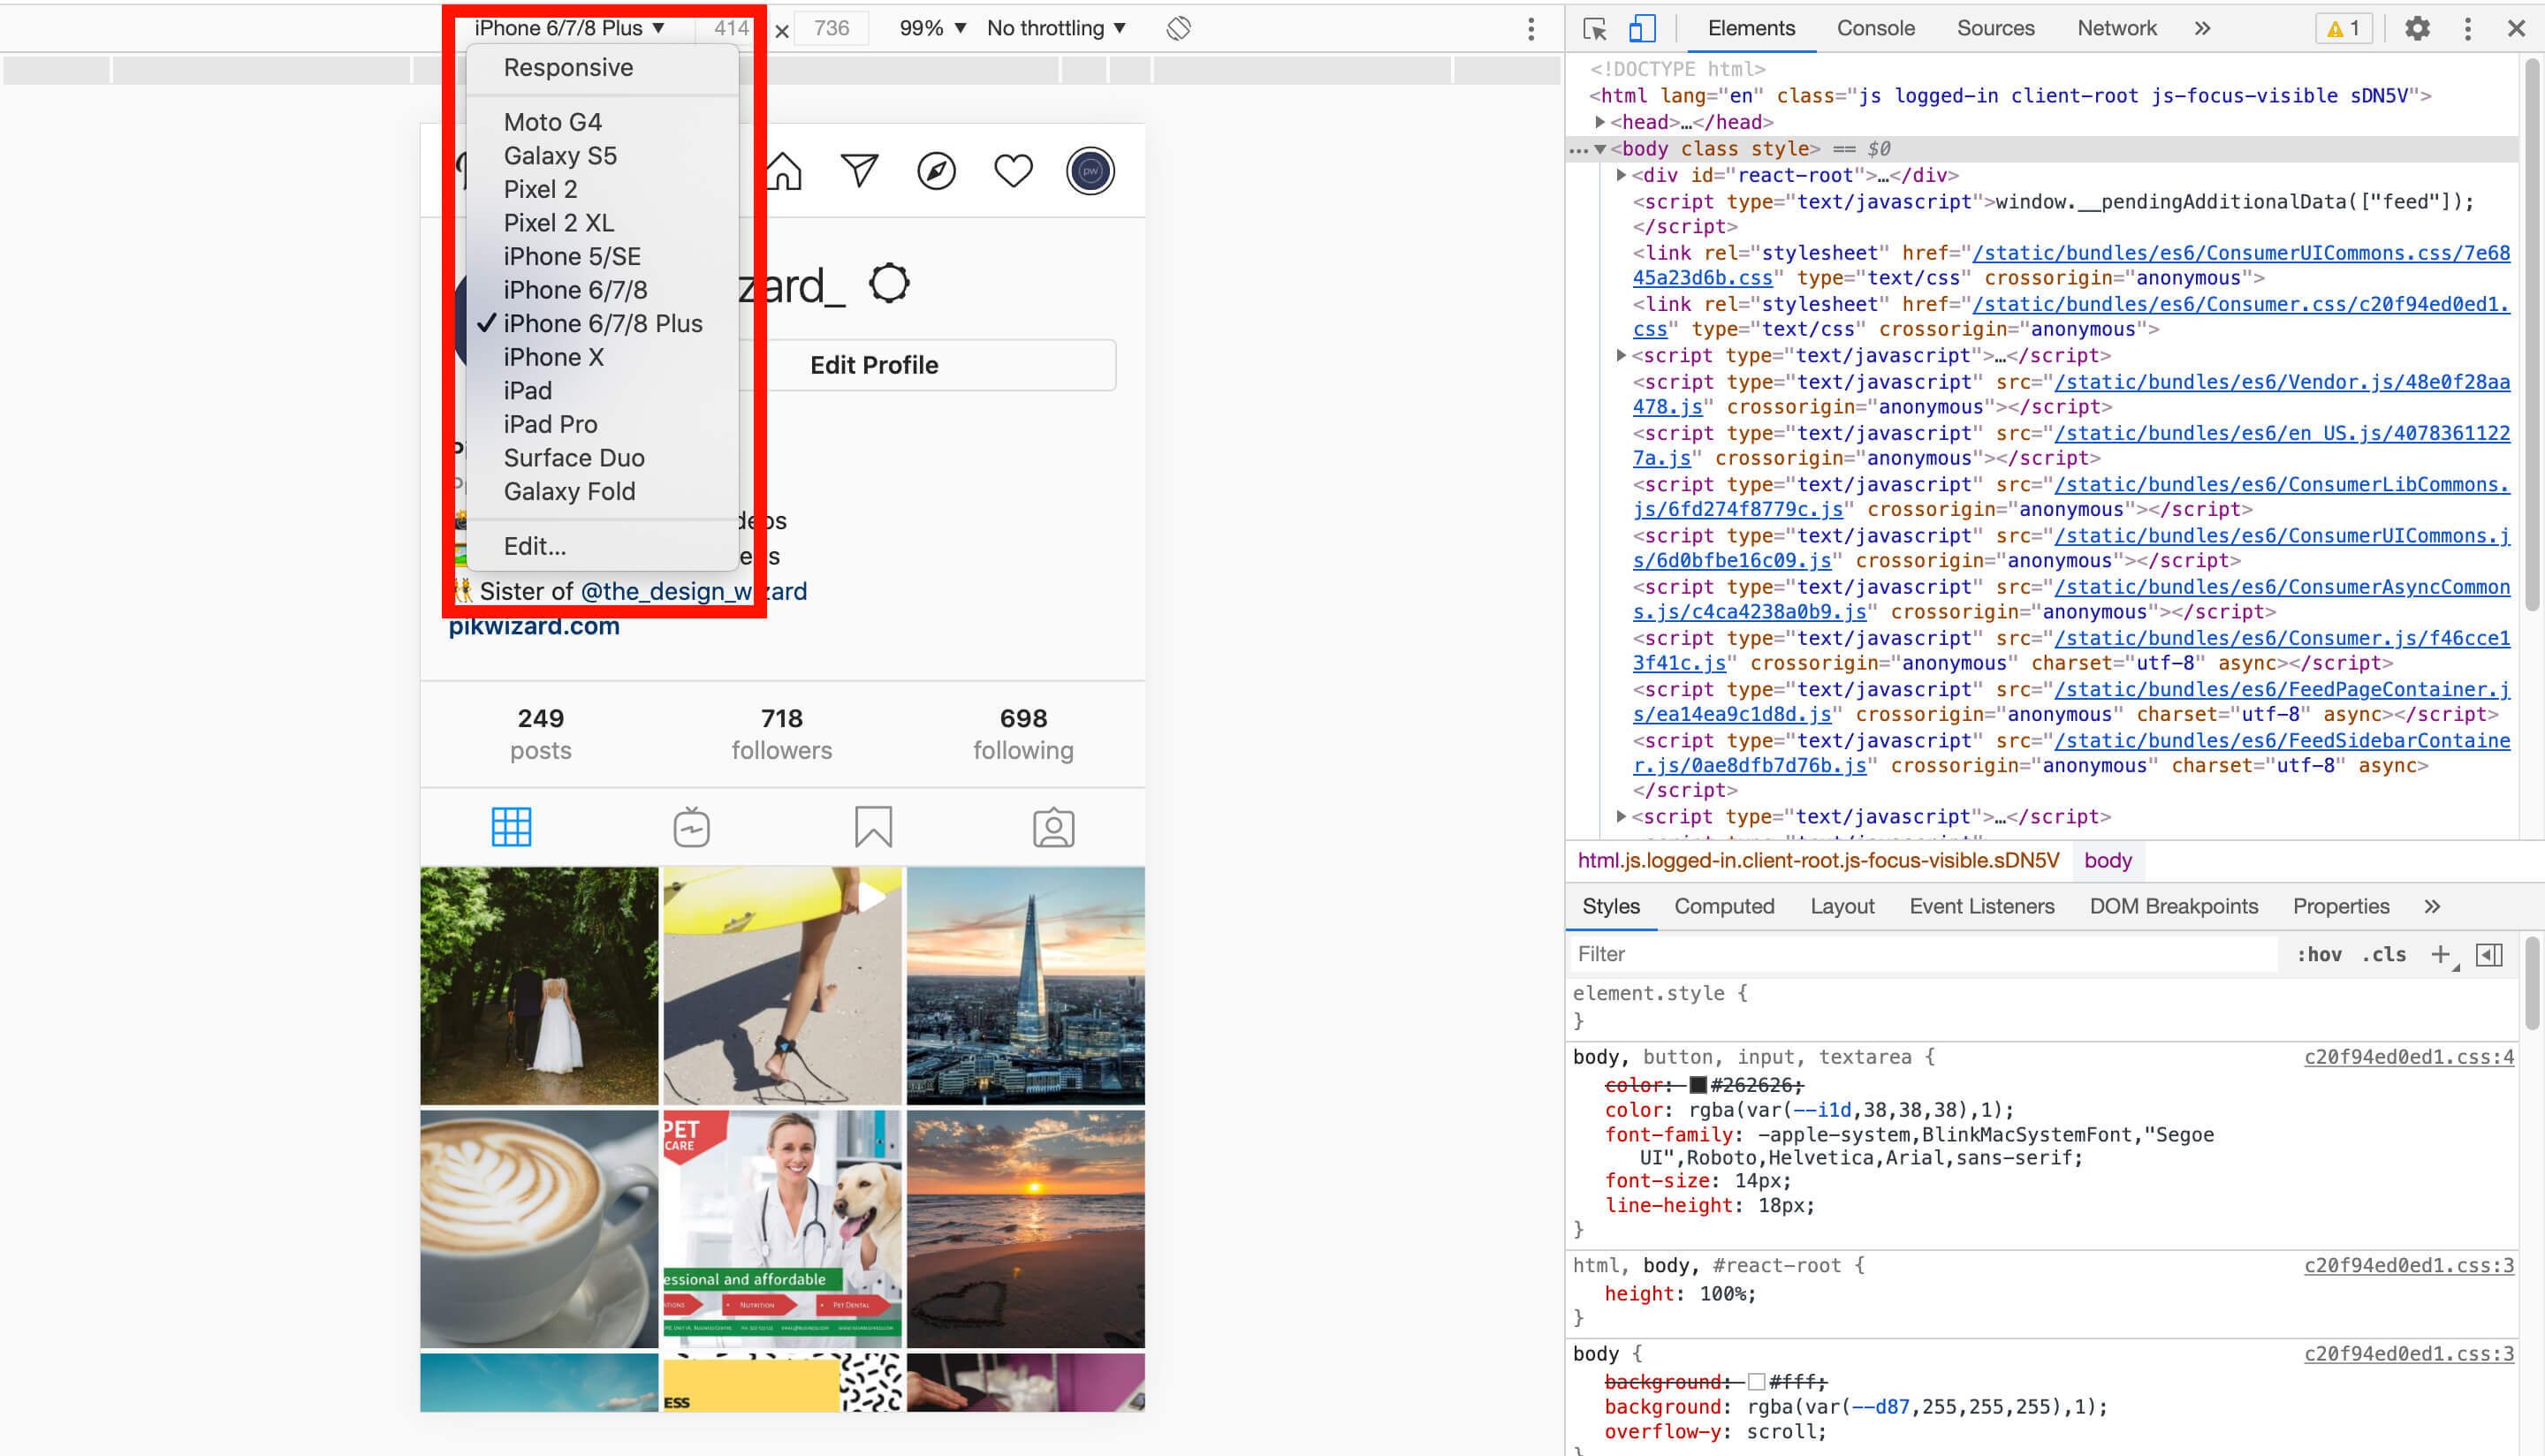The height and width of the screenshot is (1456, 2545).
Task: Show more DevTools tabs chevron
Action: 2202,28
